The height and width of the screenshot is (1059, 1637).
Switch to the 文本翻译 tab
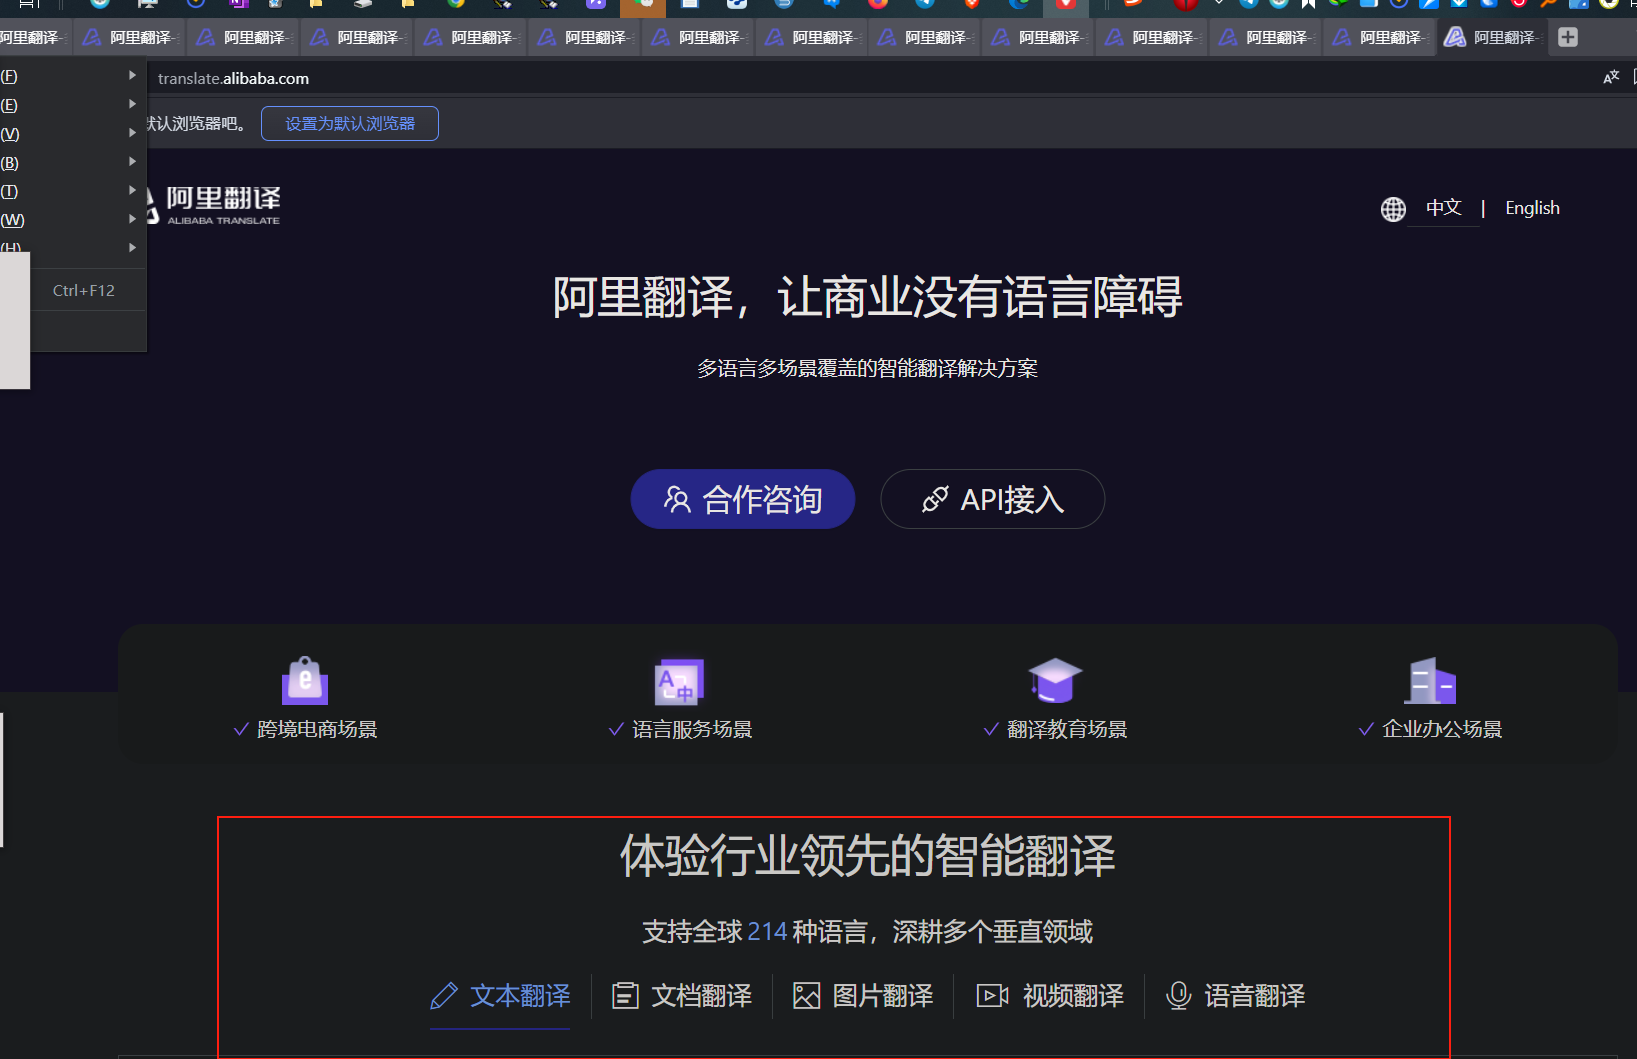tap(500, 996)
